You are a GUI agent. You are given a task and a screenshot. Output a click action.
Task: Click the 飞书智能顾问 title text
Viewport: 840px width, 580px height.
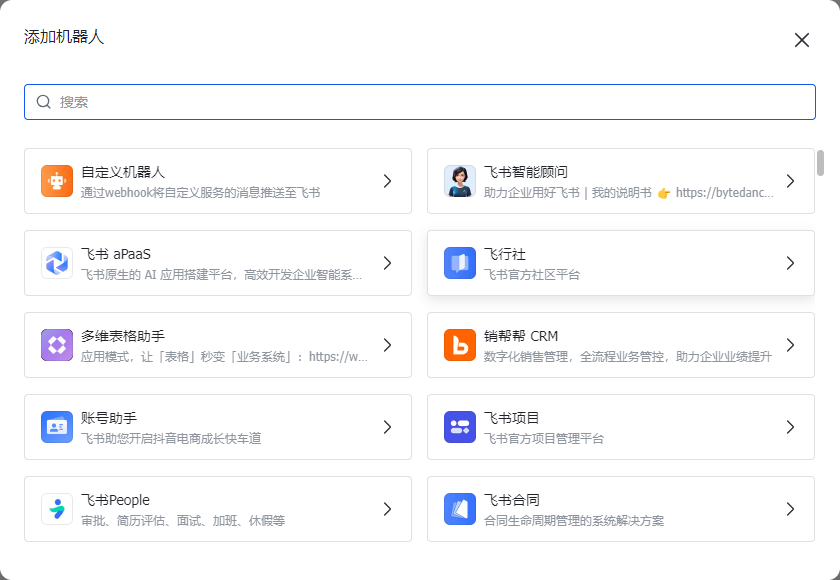[x=526, y=172]
